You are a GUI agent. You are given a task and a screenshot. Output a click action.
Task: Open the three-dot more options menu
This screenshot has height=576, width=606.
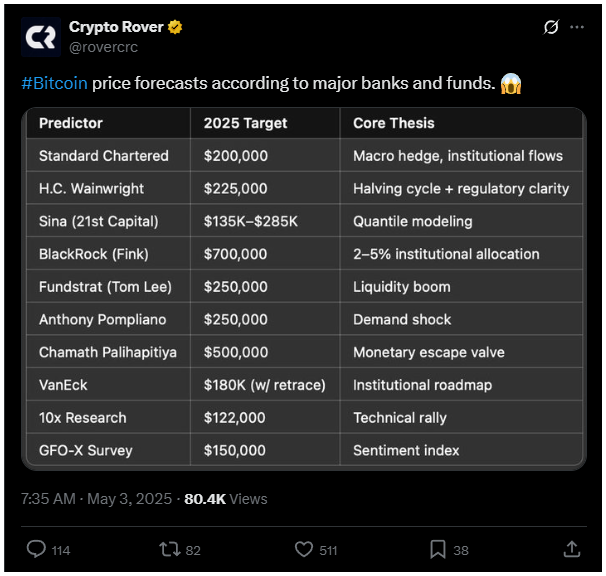click(577, 27)
